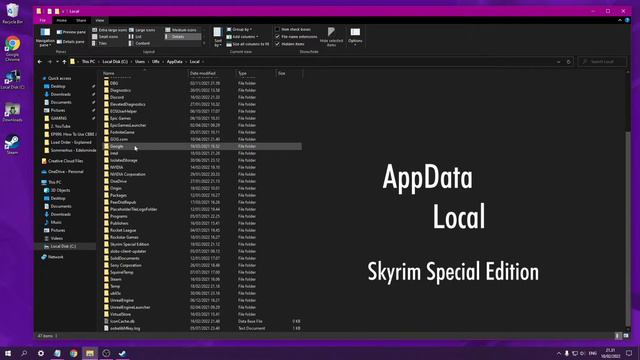Open Steam desktop shortcut
This screenshot has width=640, height=360.
pos(12,144)
